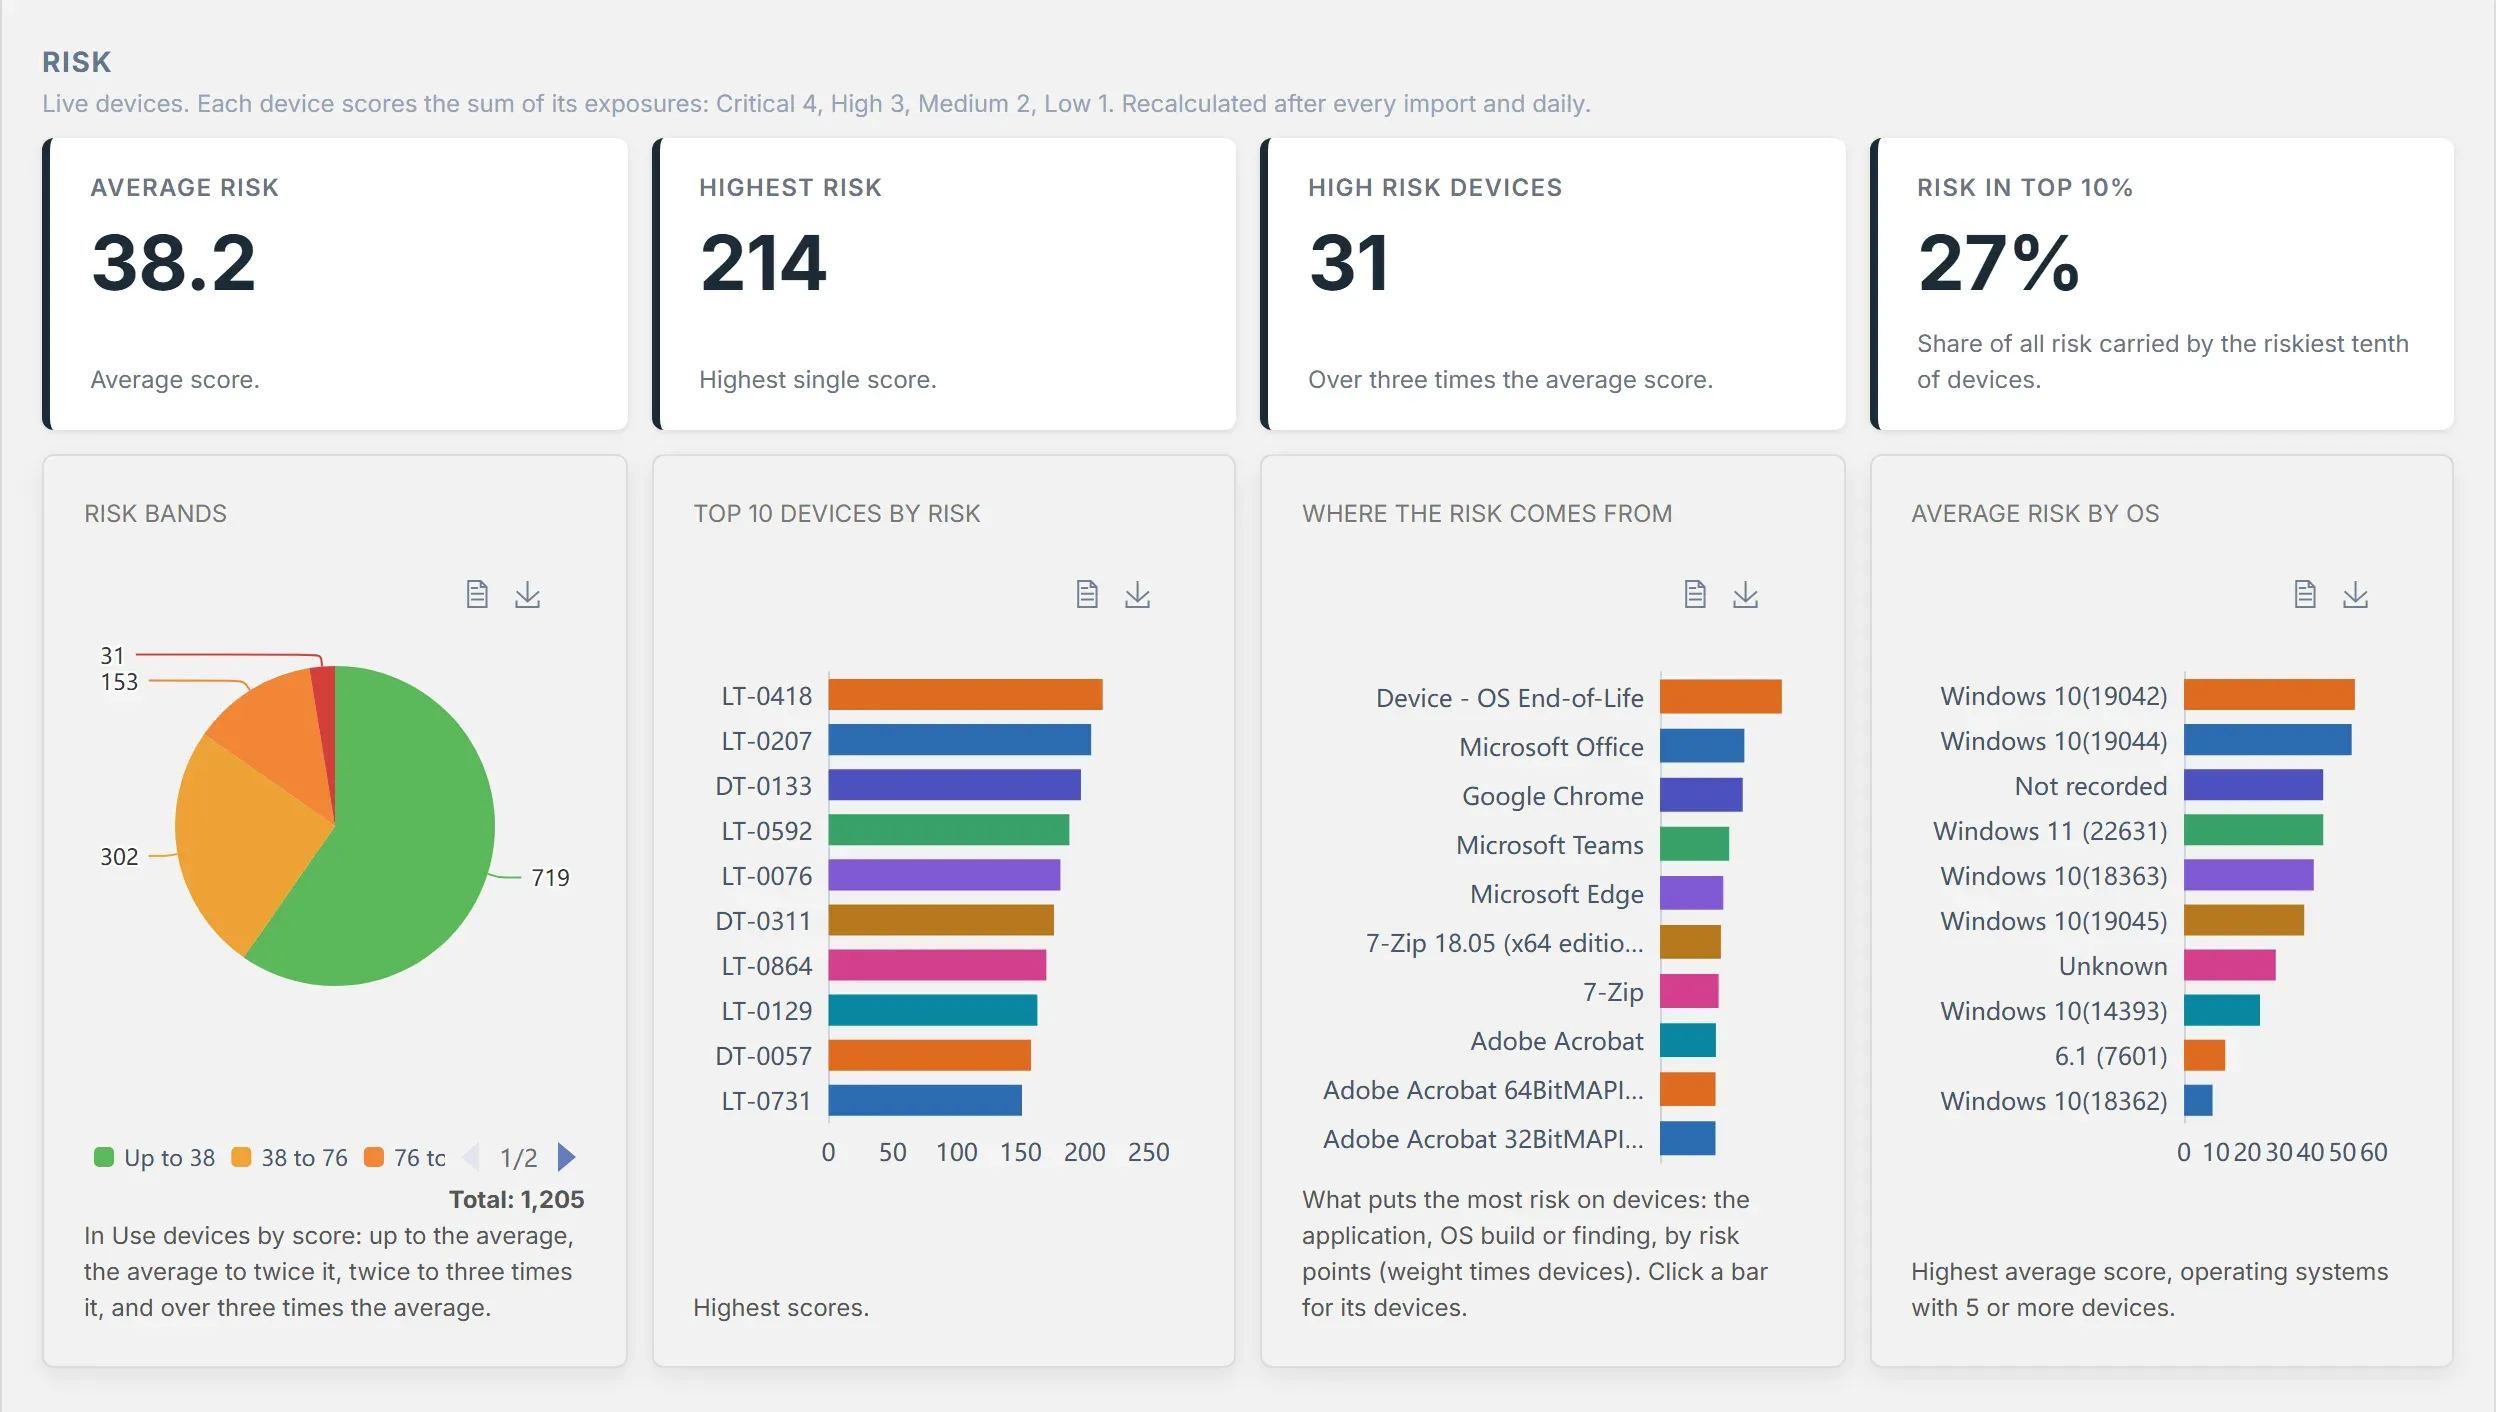Click the Microsoft Office risk bar
Screen dimensions: 2496x1412
point(1702,746)
